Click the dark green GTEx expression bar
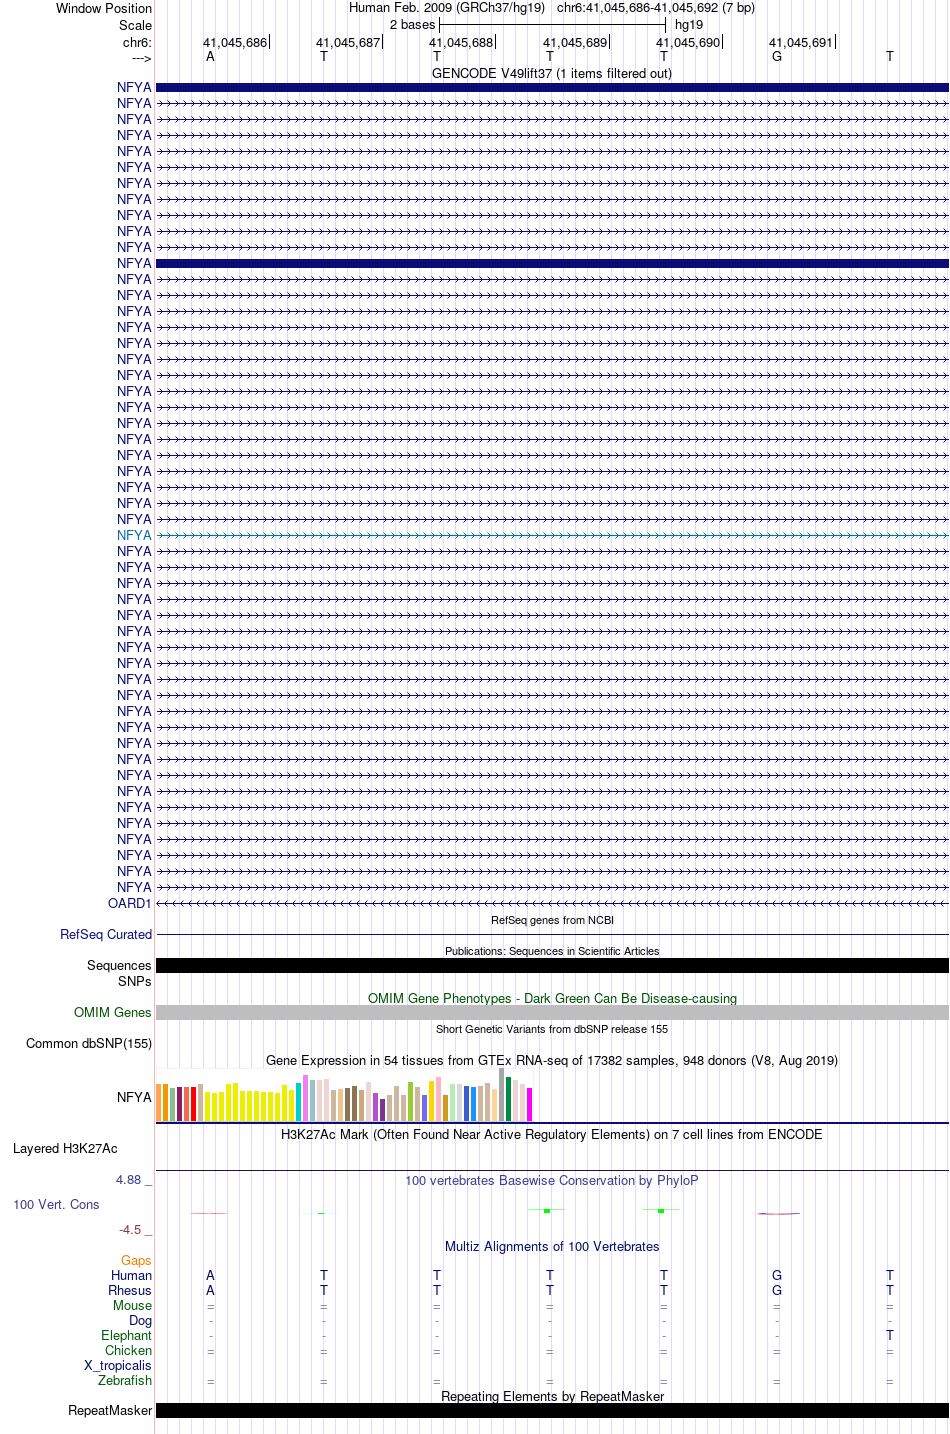950x1434 pixels. pos(509,1099)
